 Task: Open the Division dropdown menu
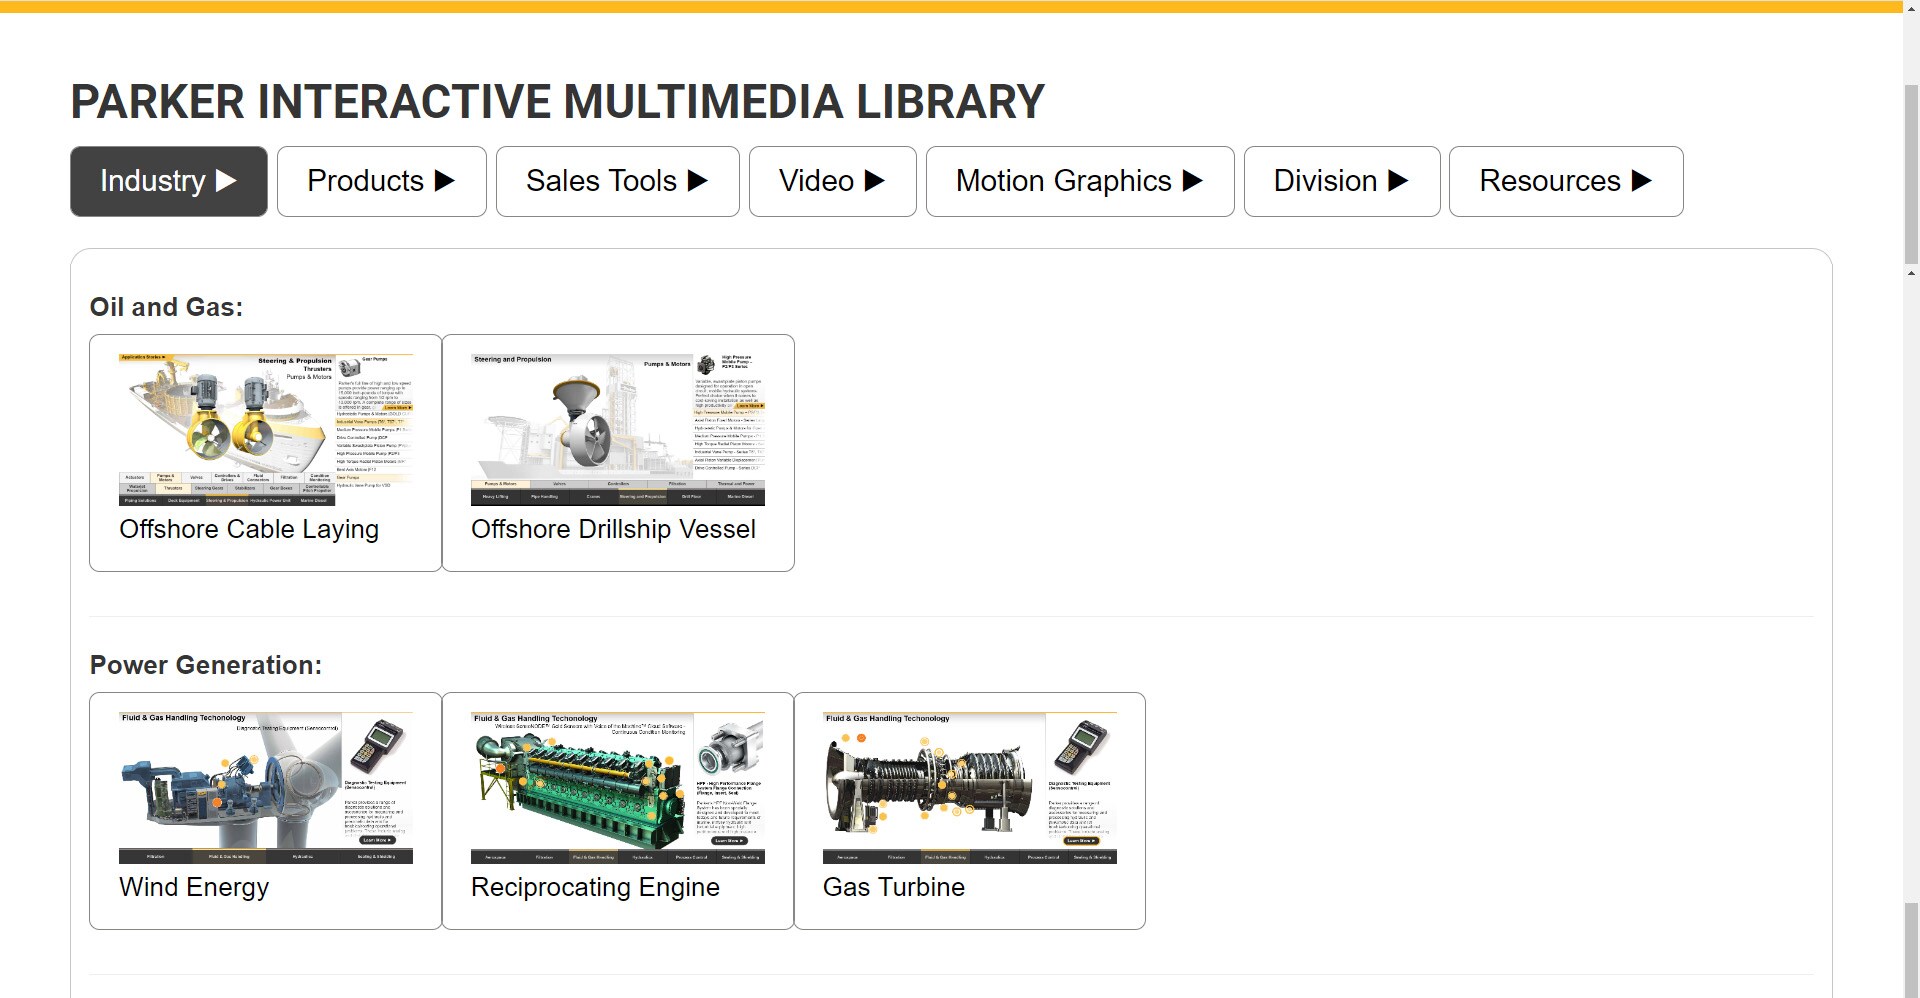(1341, 181)
